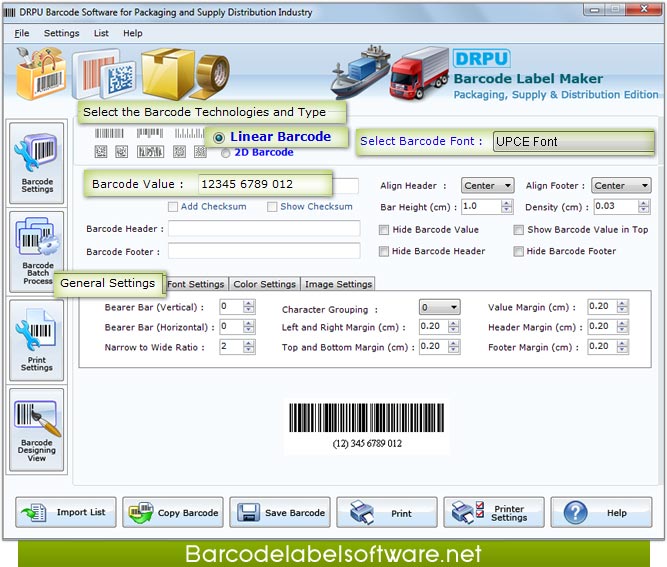Screen dimensions: 667x567
Task: Adjust the Narrow to Wide Ratio spinner
Action: pyautogui.click(x=249, y=346)
